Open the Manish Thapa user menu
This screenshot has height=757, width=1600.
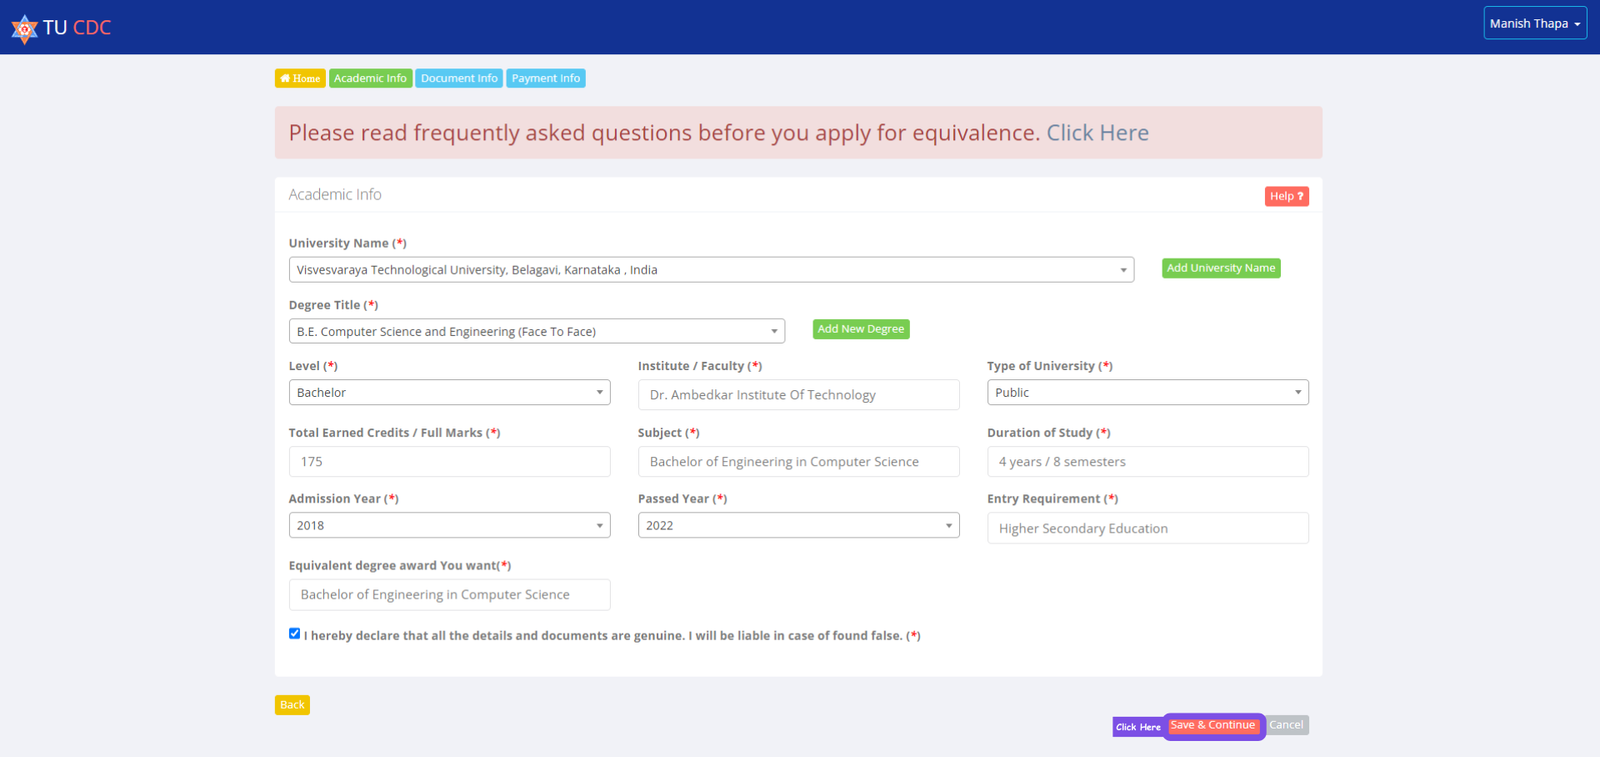pos(1535,23)
